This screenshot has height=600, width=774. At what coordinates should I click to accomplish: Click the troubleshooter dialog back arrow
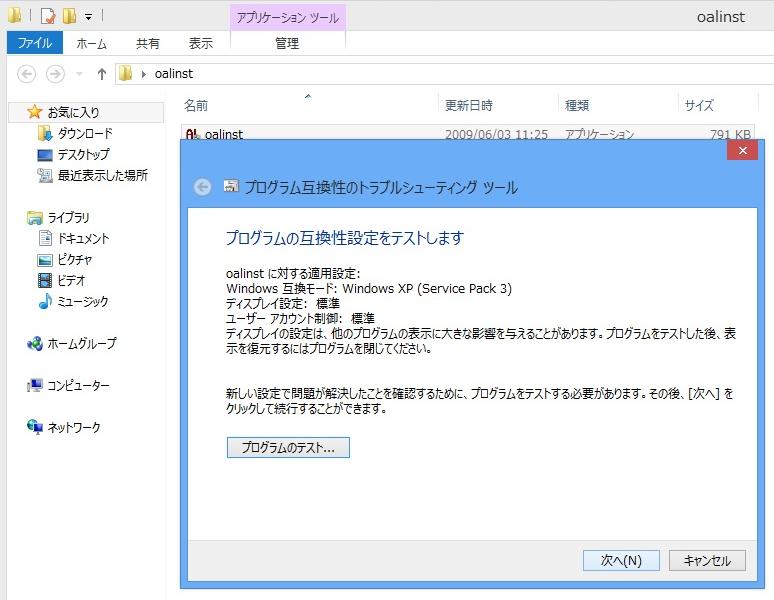point(202,187)
